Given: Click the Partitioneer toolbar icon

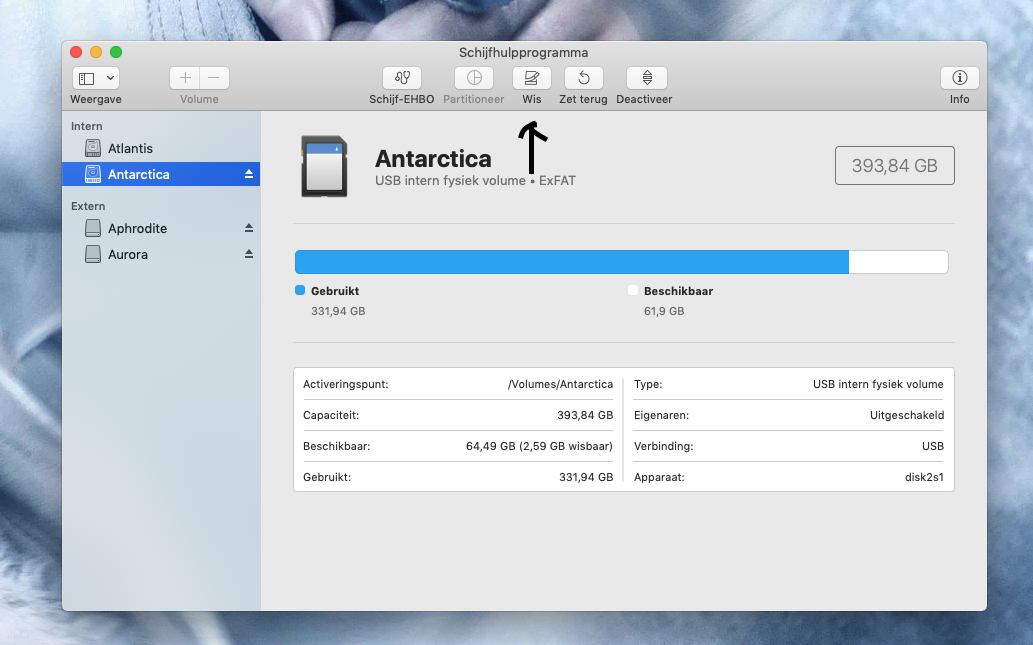Looking at the screenshot, I should (x=474, y=78).
